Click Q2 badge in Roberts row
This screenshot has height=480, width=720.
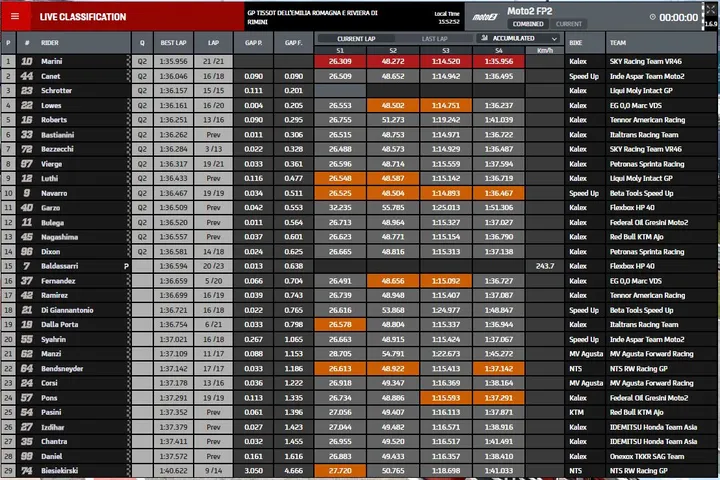click(142, 120)
